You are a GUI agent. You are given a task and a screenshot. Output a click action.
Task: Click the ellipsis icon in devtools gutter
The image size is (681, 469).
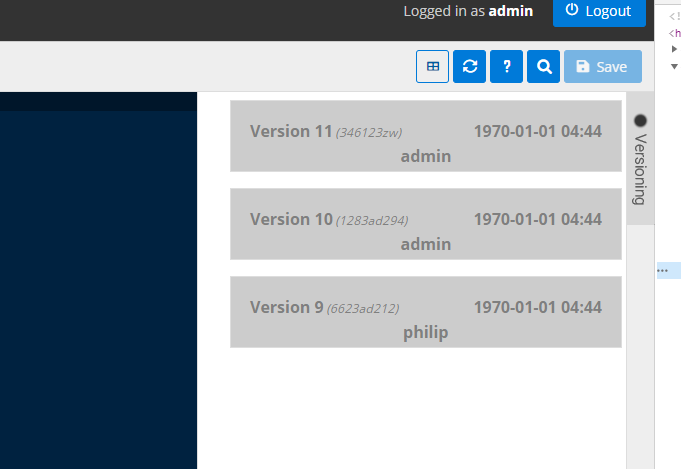coord(662,270)
